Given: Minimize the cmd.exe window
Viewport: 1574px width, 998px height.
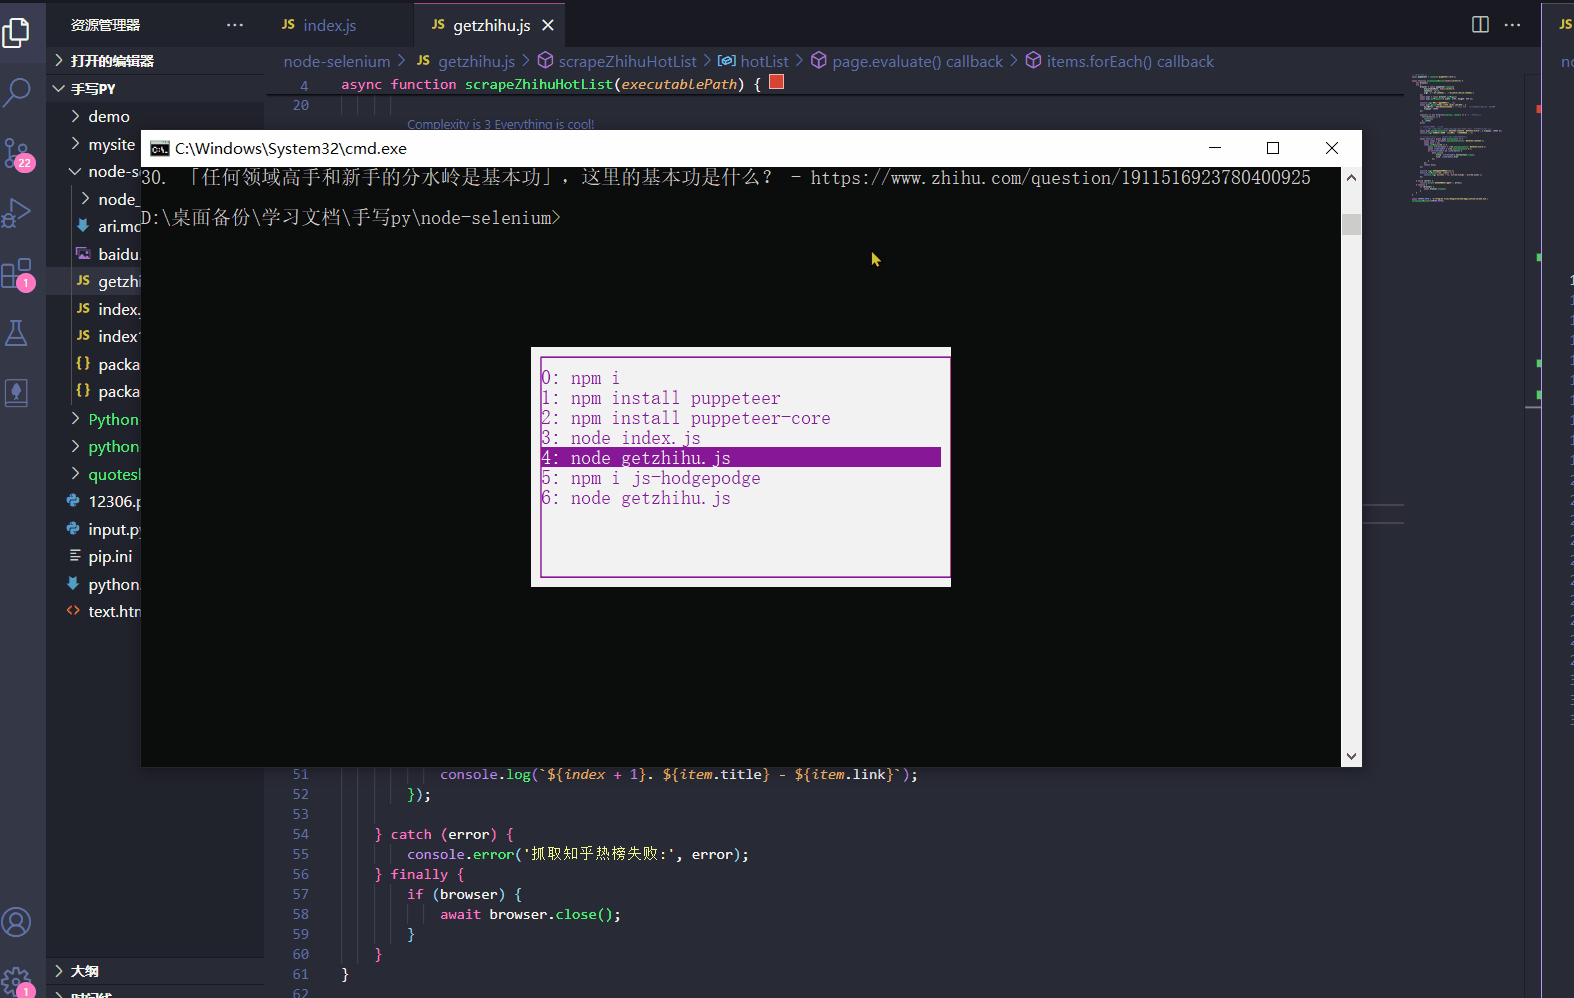Looking at the screenshot, I should [1215, 148].
